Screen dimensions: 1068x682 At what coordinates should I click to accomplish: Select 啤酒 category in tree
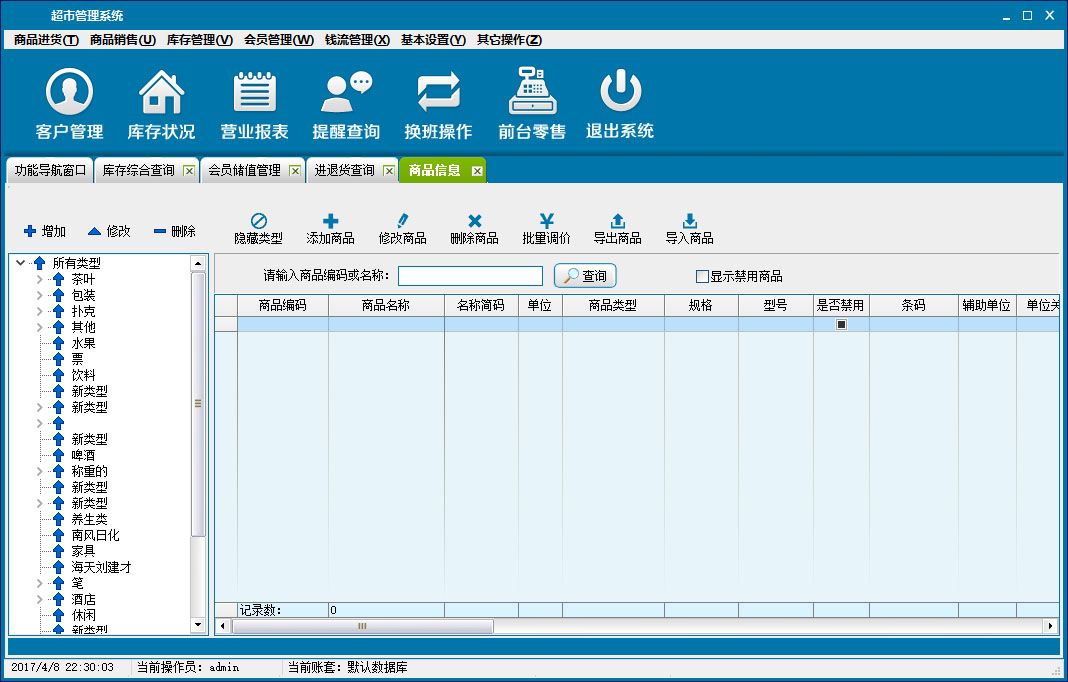[x=83, y=455]
